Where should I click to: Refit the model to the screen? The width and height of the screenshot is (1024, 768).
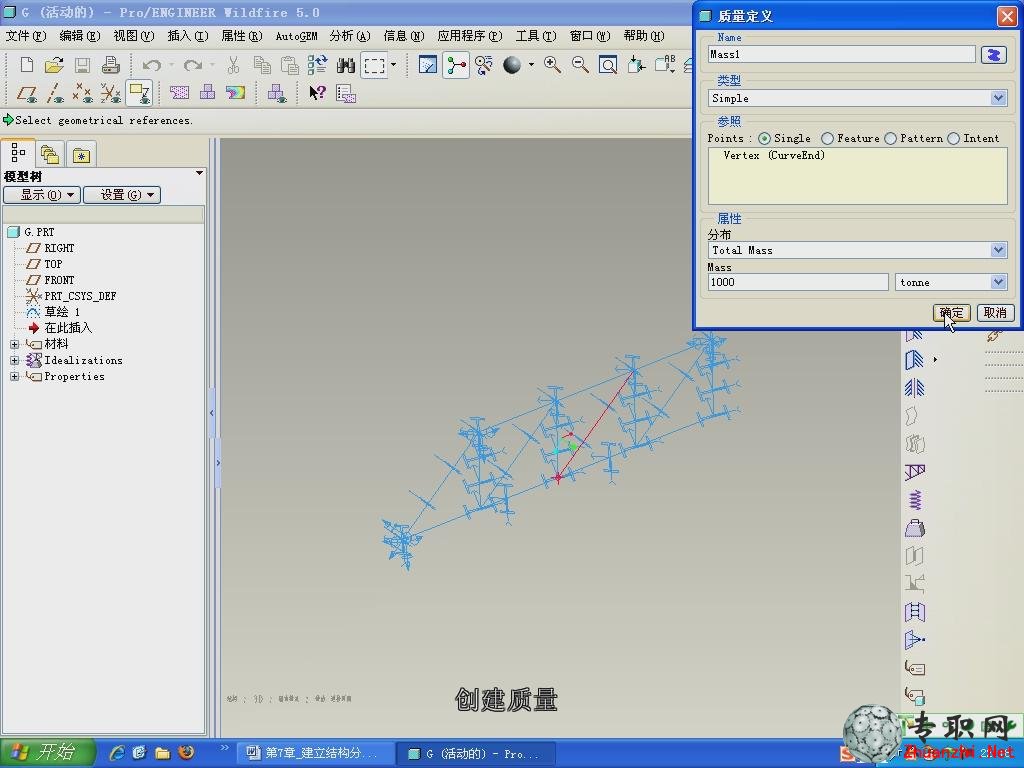point(608,65)
